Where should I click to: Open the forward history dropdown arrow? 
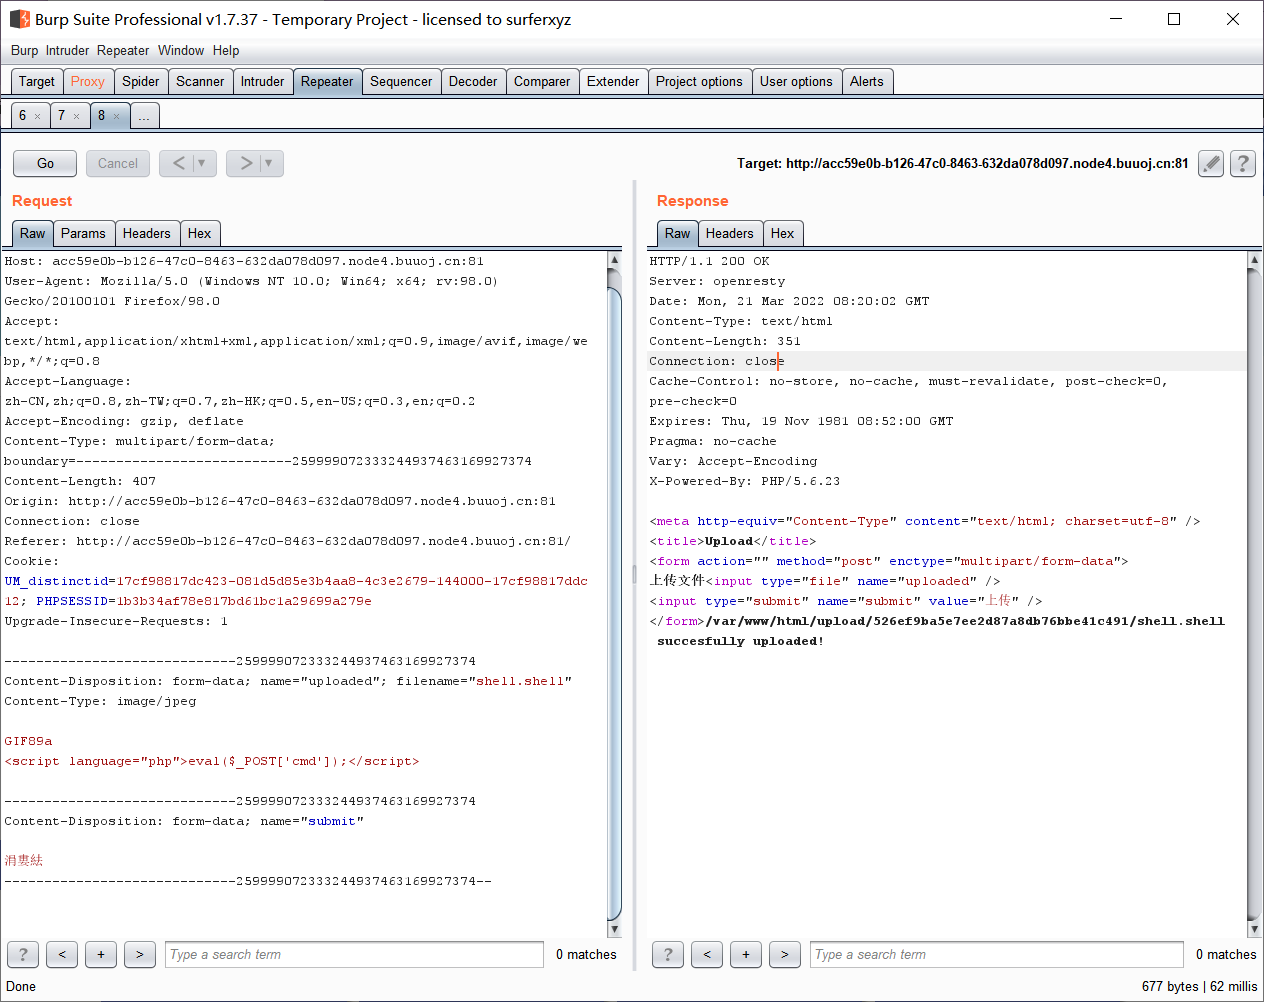[269, 163]
